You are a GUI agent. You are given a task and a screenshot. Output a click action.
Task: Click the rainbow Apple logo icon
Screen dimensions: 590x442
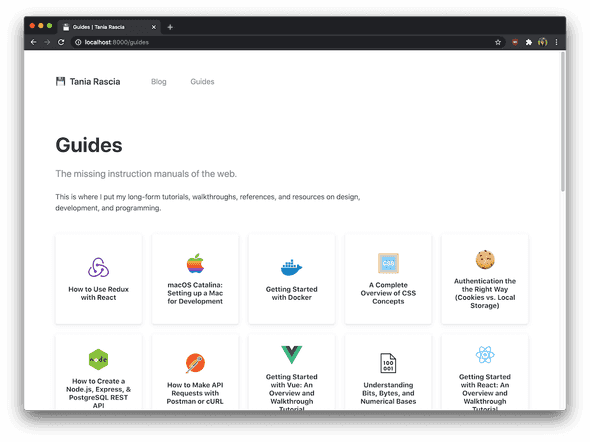pyautogui.click(x=195, y=263)
